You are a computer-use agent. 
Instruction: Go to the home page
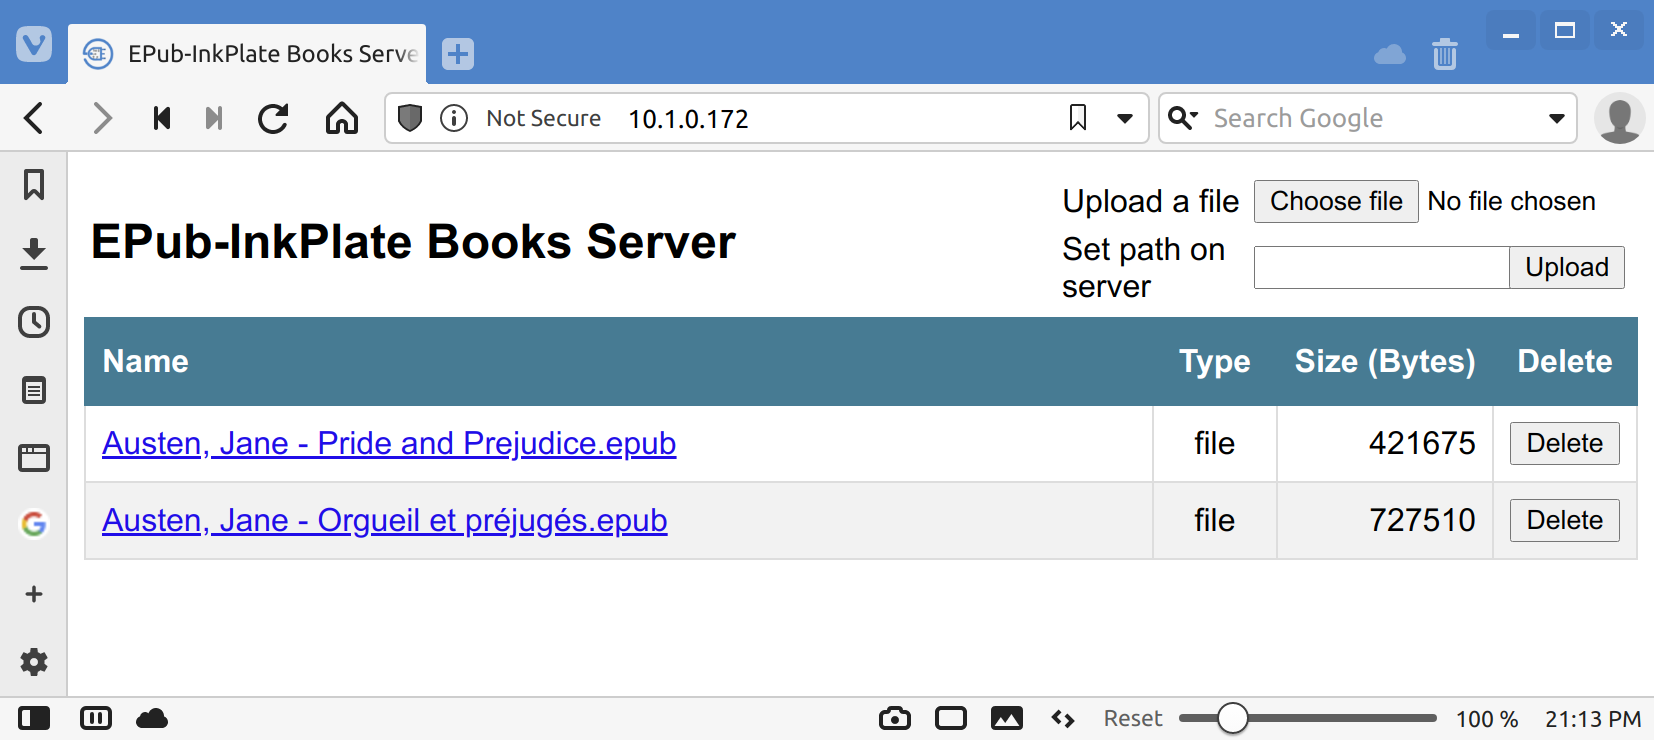pos(342,118)
